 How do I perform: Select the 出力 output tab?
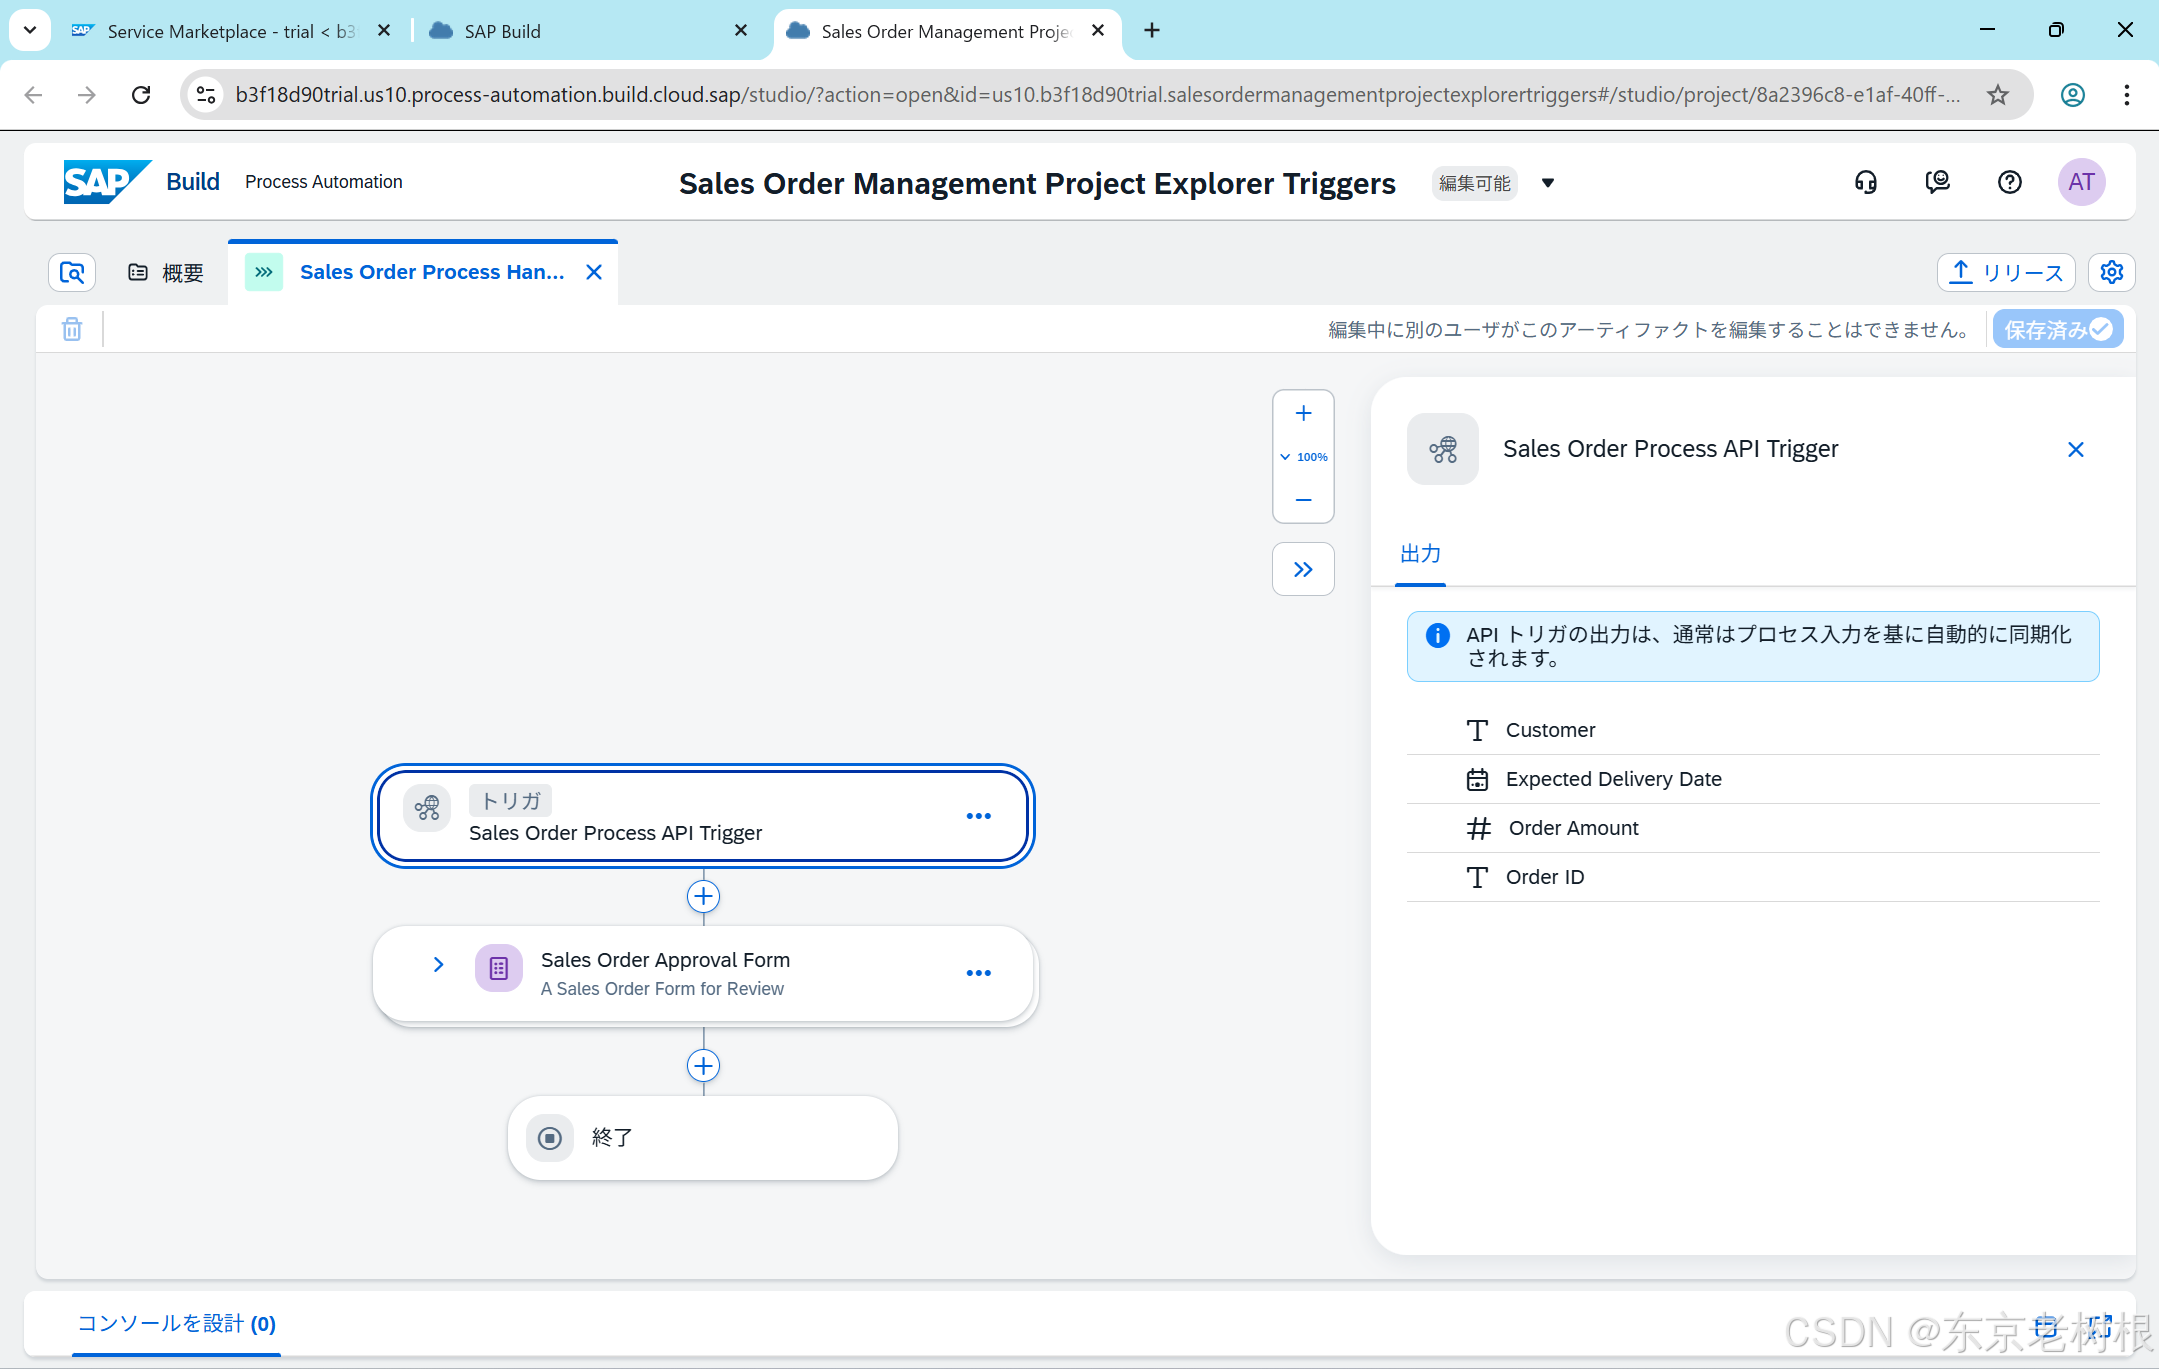[1420, 554]
